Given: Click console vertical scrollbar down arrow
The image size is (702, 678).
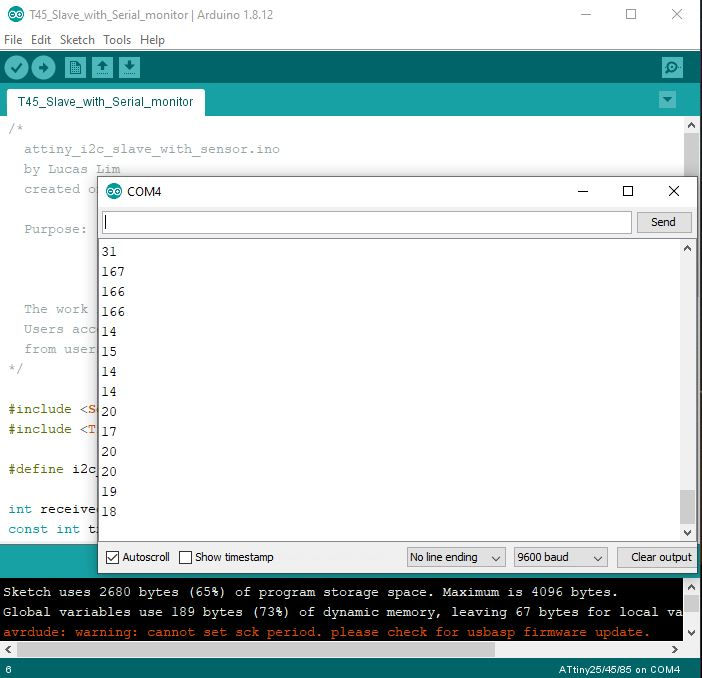Looking at the screenshot, I should click(691, 633).
